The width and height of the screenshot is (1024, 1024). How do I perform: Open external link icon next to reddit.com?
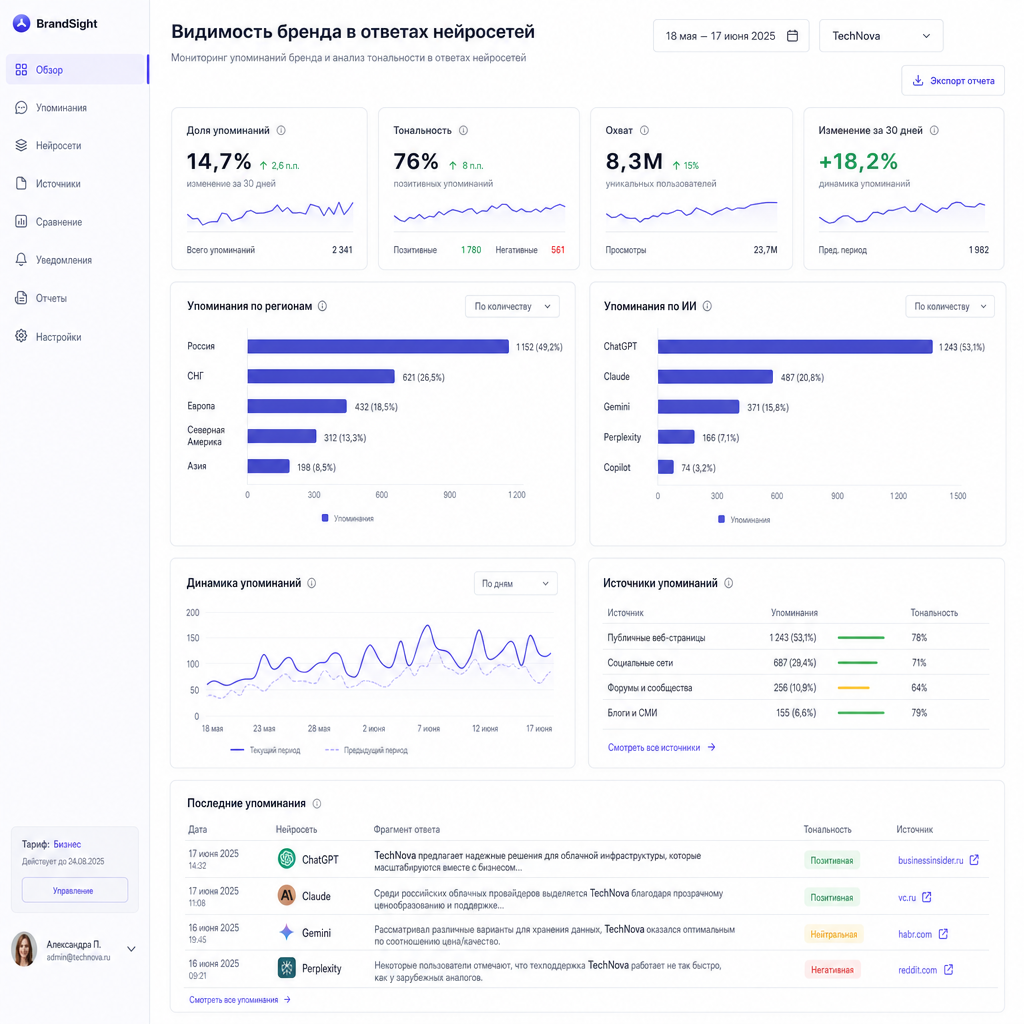point(948,970)
